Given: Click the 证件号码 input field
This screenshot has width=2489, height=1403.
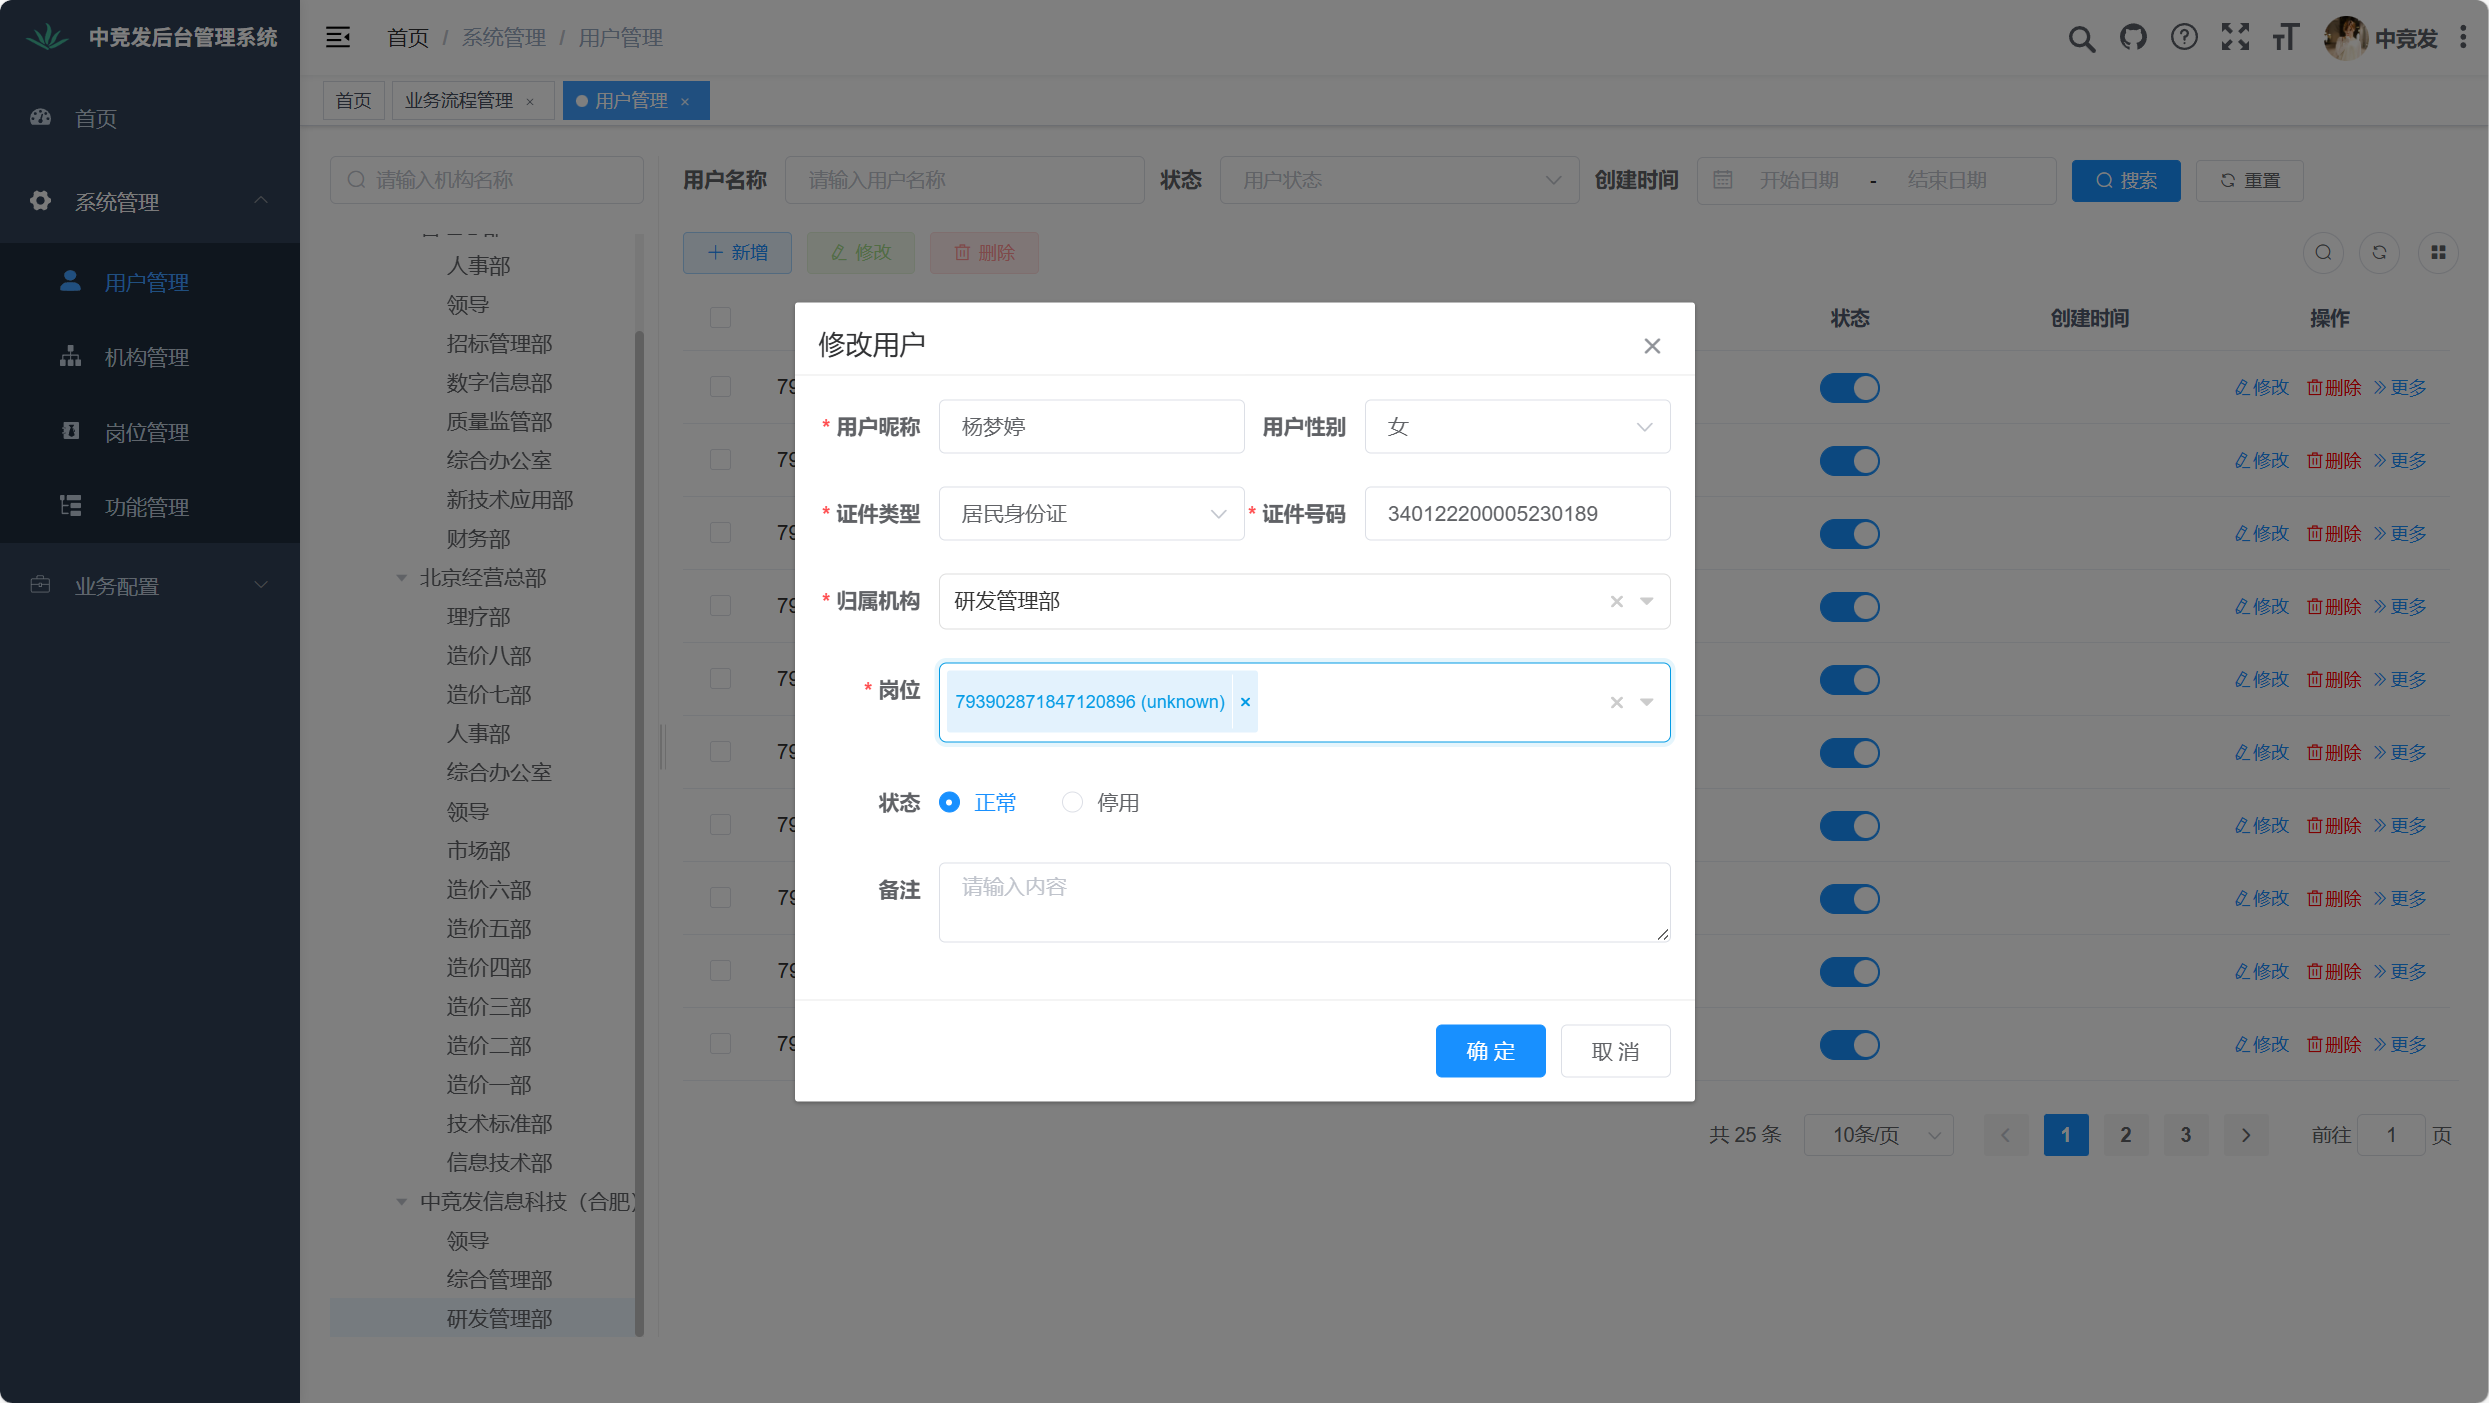Looking at the screenshot, I should [1516, 514].
